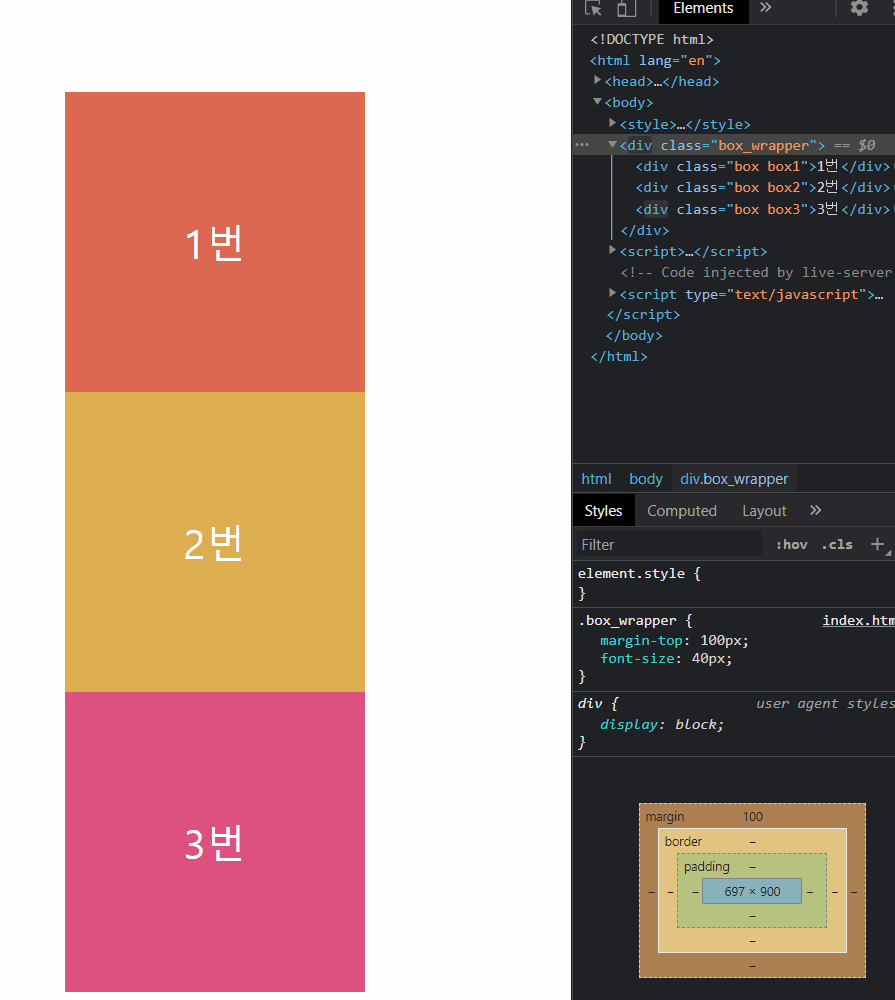Open DevTools settings gear
Screen dimensions: 895x1000
click(859, 8)
